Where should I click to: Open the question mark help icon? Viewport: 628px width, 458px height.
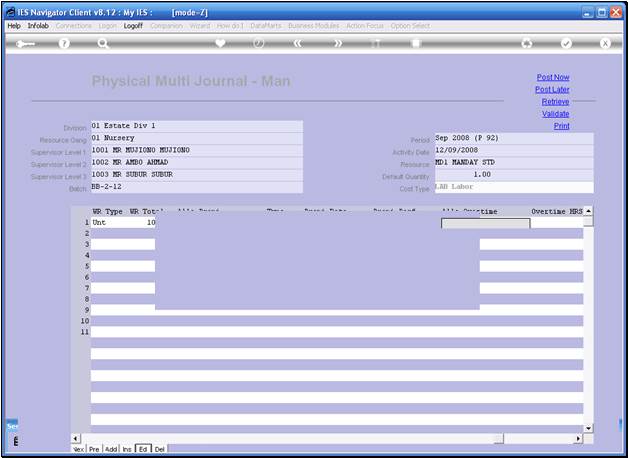click(64, 43)
